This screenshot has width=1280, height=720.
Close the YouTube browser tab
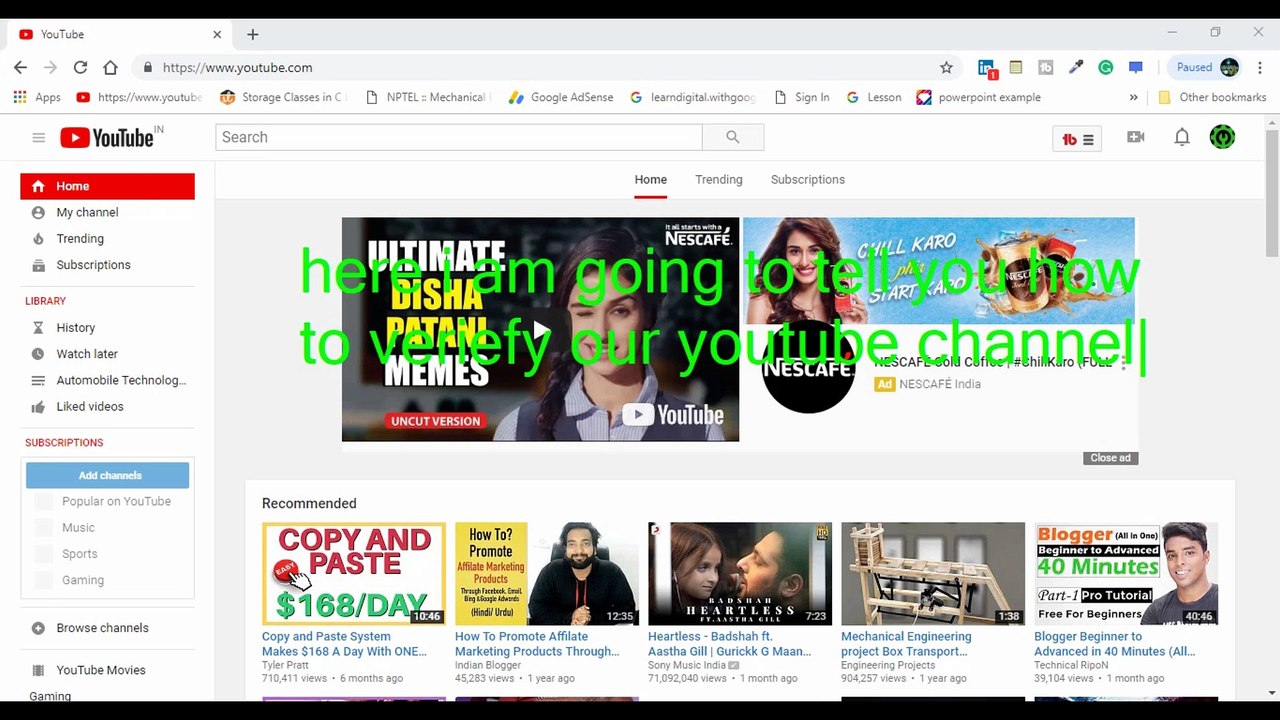click(x=217, y=34)
